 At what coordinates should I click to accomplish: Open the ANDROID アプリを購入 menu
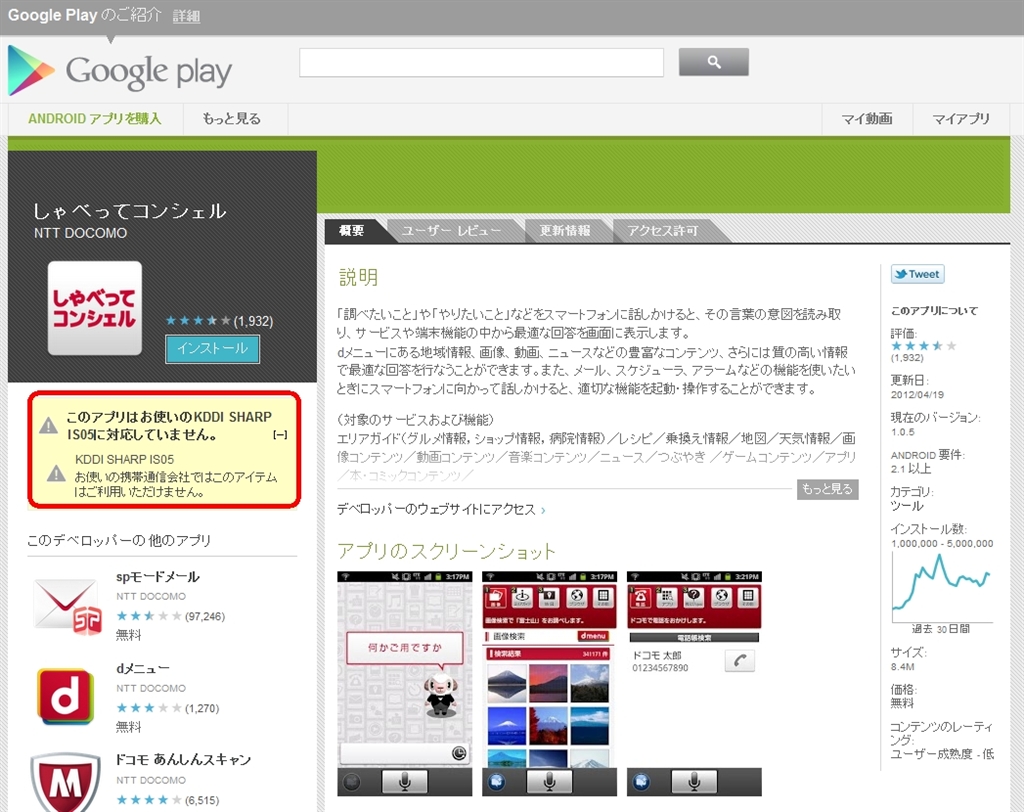point(95,119)
